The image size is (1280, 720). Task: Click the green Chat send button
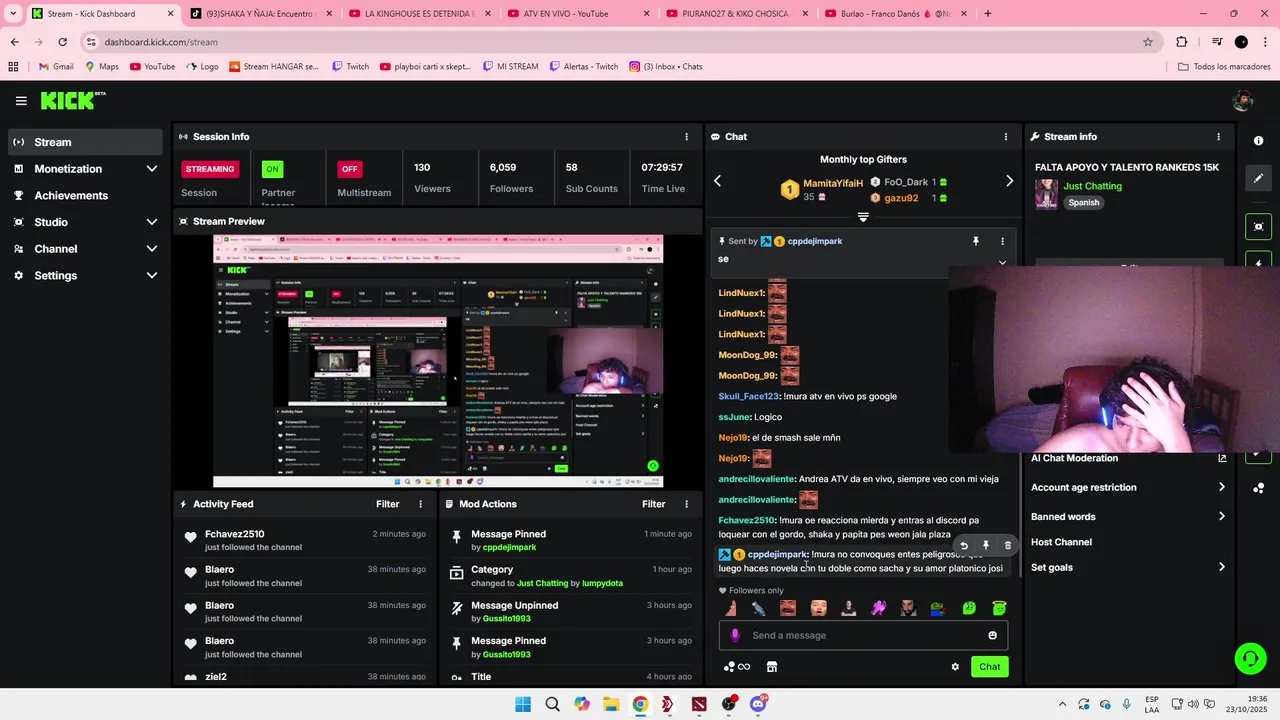click(989, 667)
